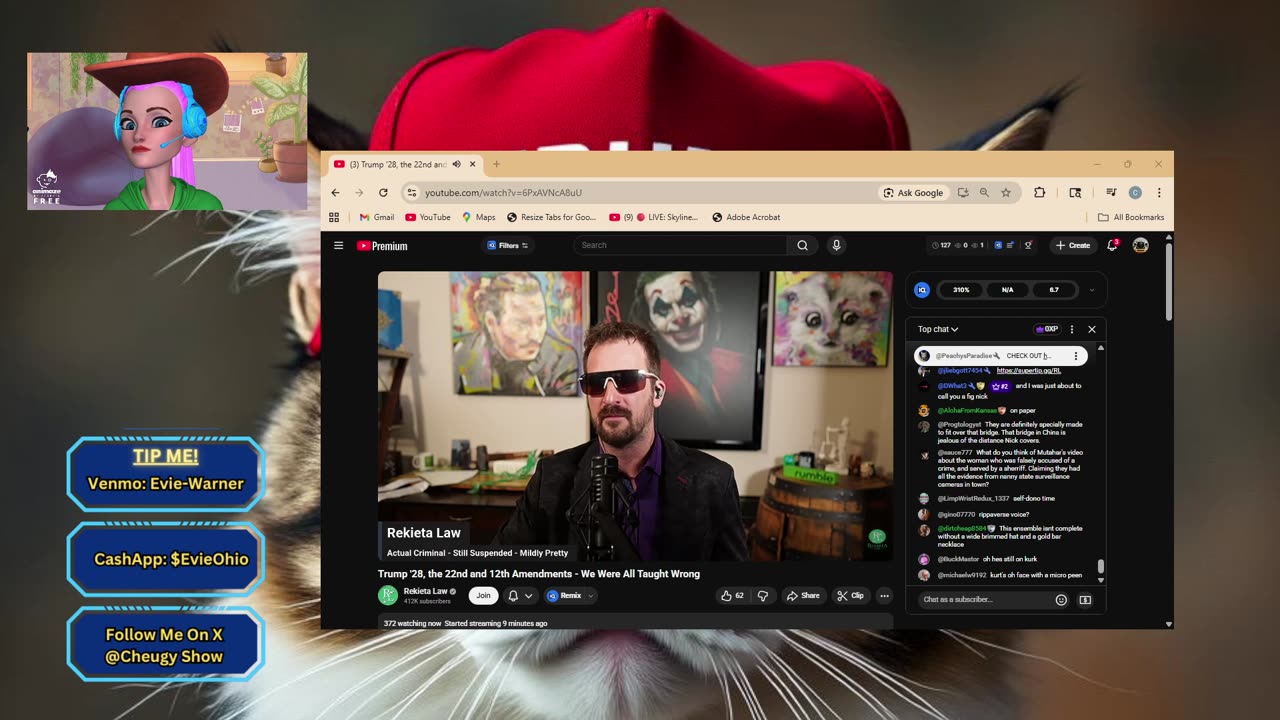Open the pinned message three-dot menu

coord(1076,356)
